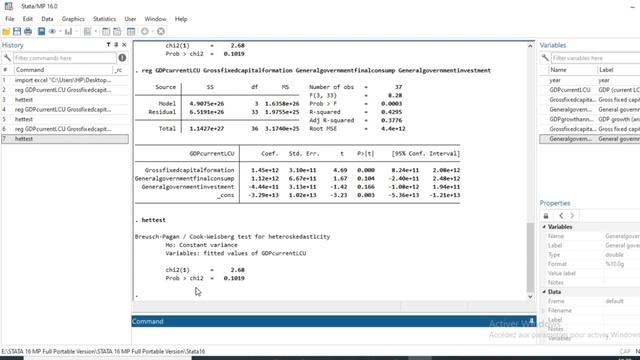
Task: Toggle the Properties lock icon
Action: (546, 216)
